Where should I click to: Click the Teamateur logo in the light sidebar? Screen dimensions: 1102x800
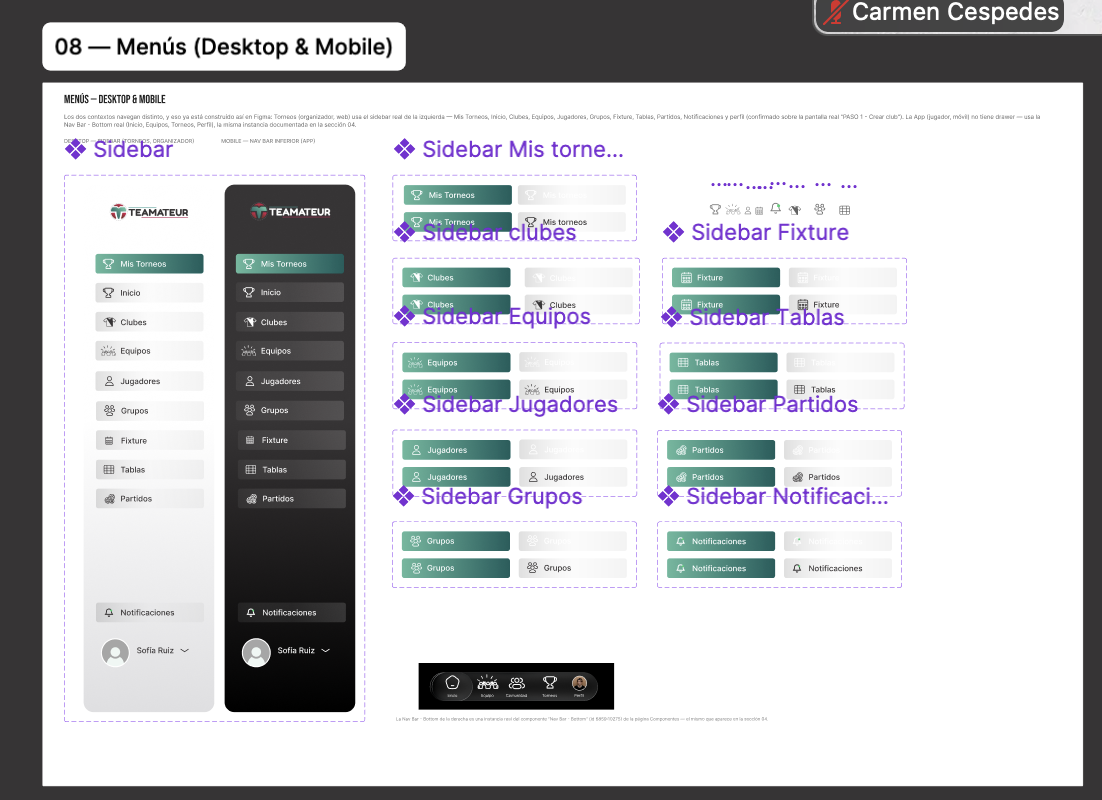tap(150, 212)
